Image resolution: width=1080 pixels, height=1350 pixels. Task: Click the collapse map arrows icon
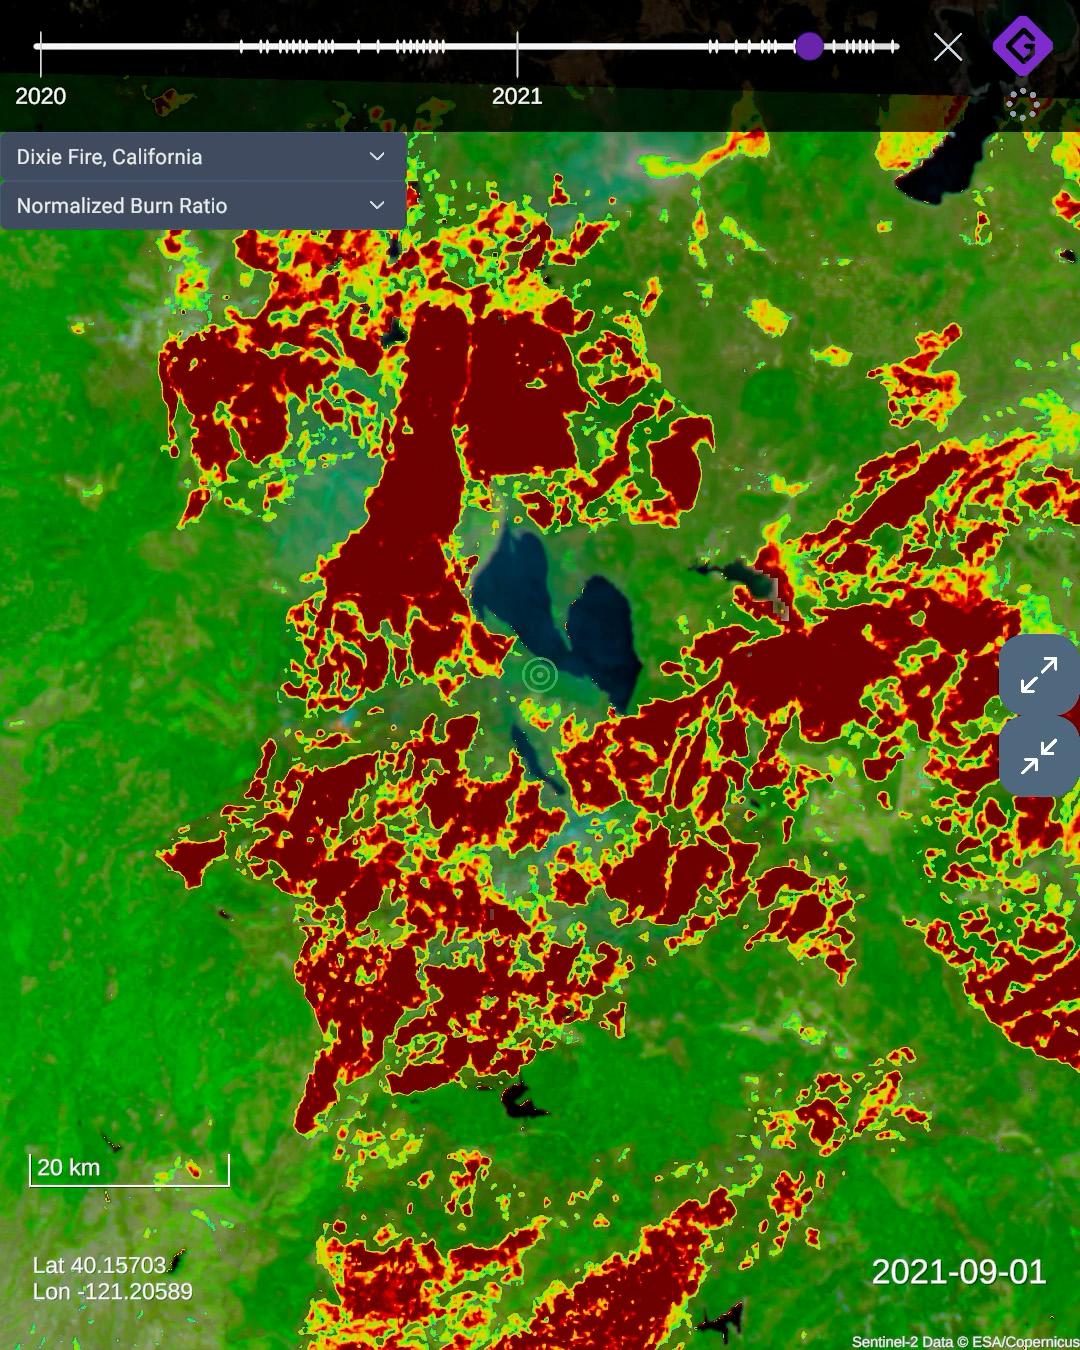1039,756
